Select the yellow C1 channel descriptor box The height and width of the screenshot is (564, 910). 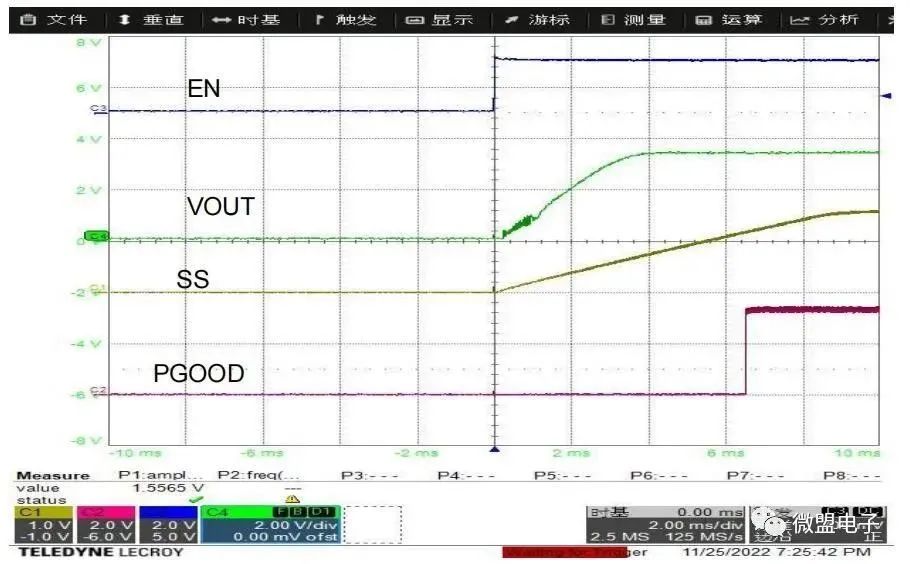(x=44, y=525)
